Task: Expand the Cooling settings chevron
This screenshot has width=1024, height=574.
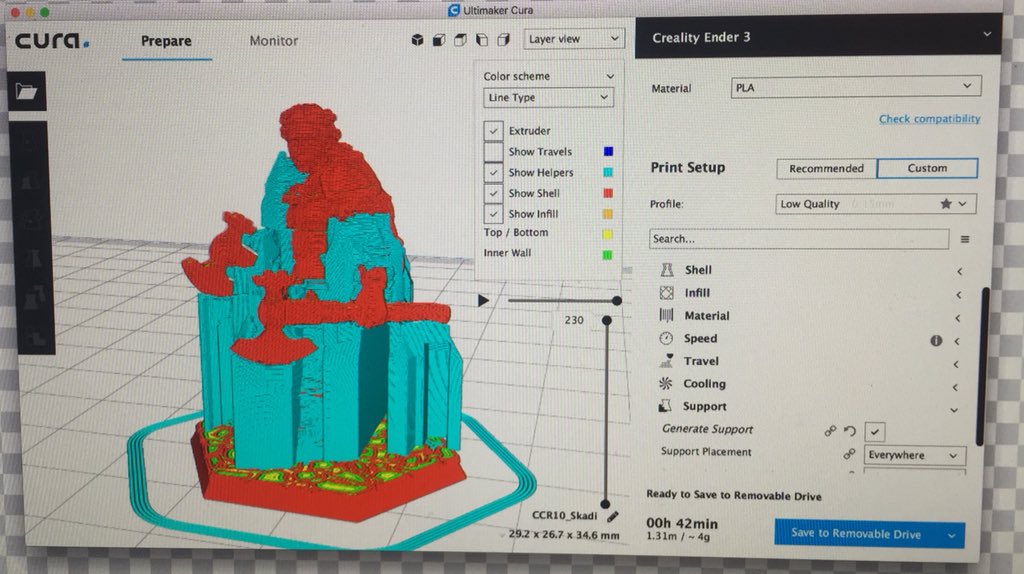Action: (x=955, y=387)
